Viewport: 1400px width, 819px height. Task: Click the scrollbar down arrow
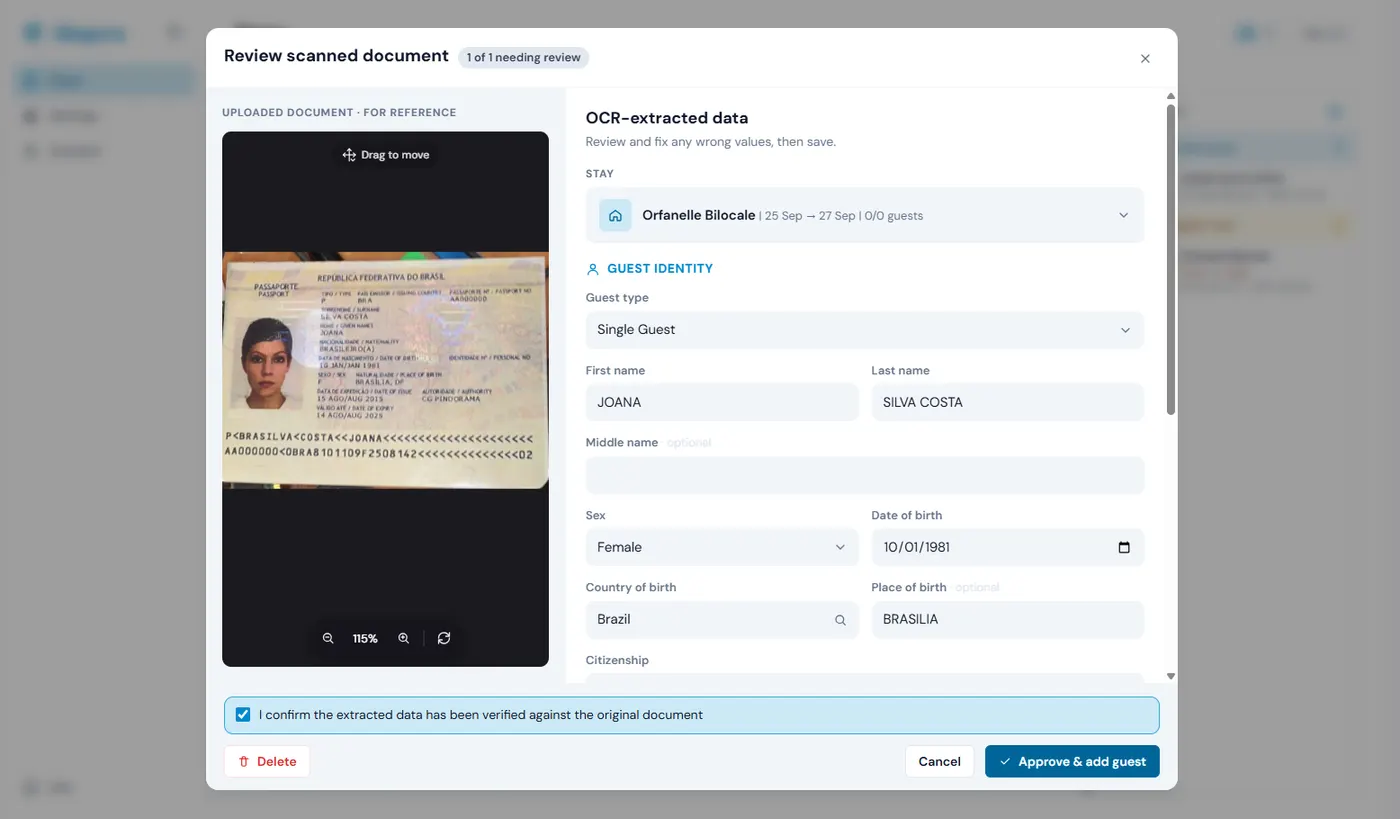[x=1171, y=676]
